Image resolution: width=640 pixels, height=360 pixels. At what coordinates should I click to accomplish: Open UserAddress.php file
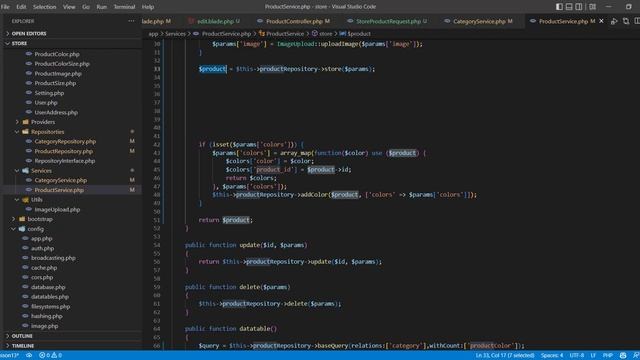click(x=56, y=112)
